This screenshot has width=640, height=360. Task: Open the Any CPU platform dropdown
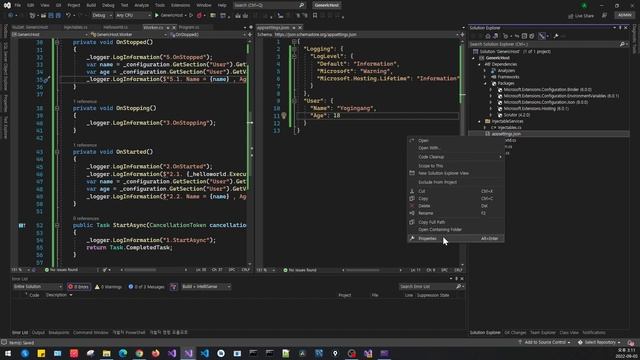coord(133,16)
